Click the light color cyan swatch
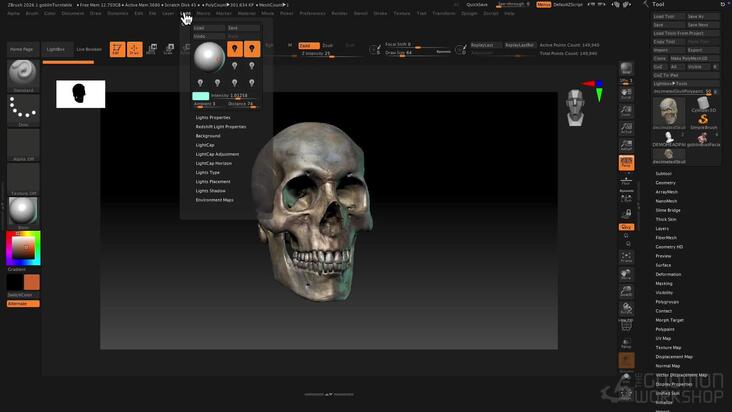The height and width of the screenshot is (412, 732). [x=201, y=96]
